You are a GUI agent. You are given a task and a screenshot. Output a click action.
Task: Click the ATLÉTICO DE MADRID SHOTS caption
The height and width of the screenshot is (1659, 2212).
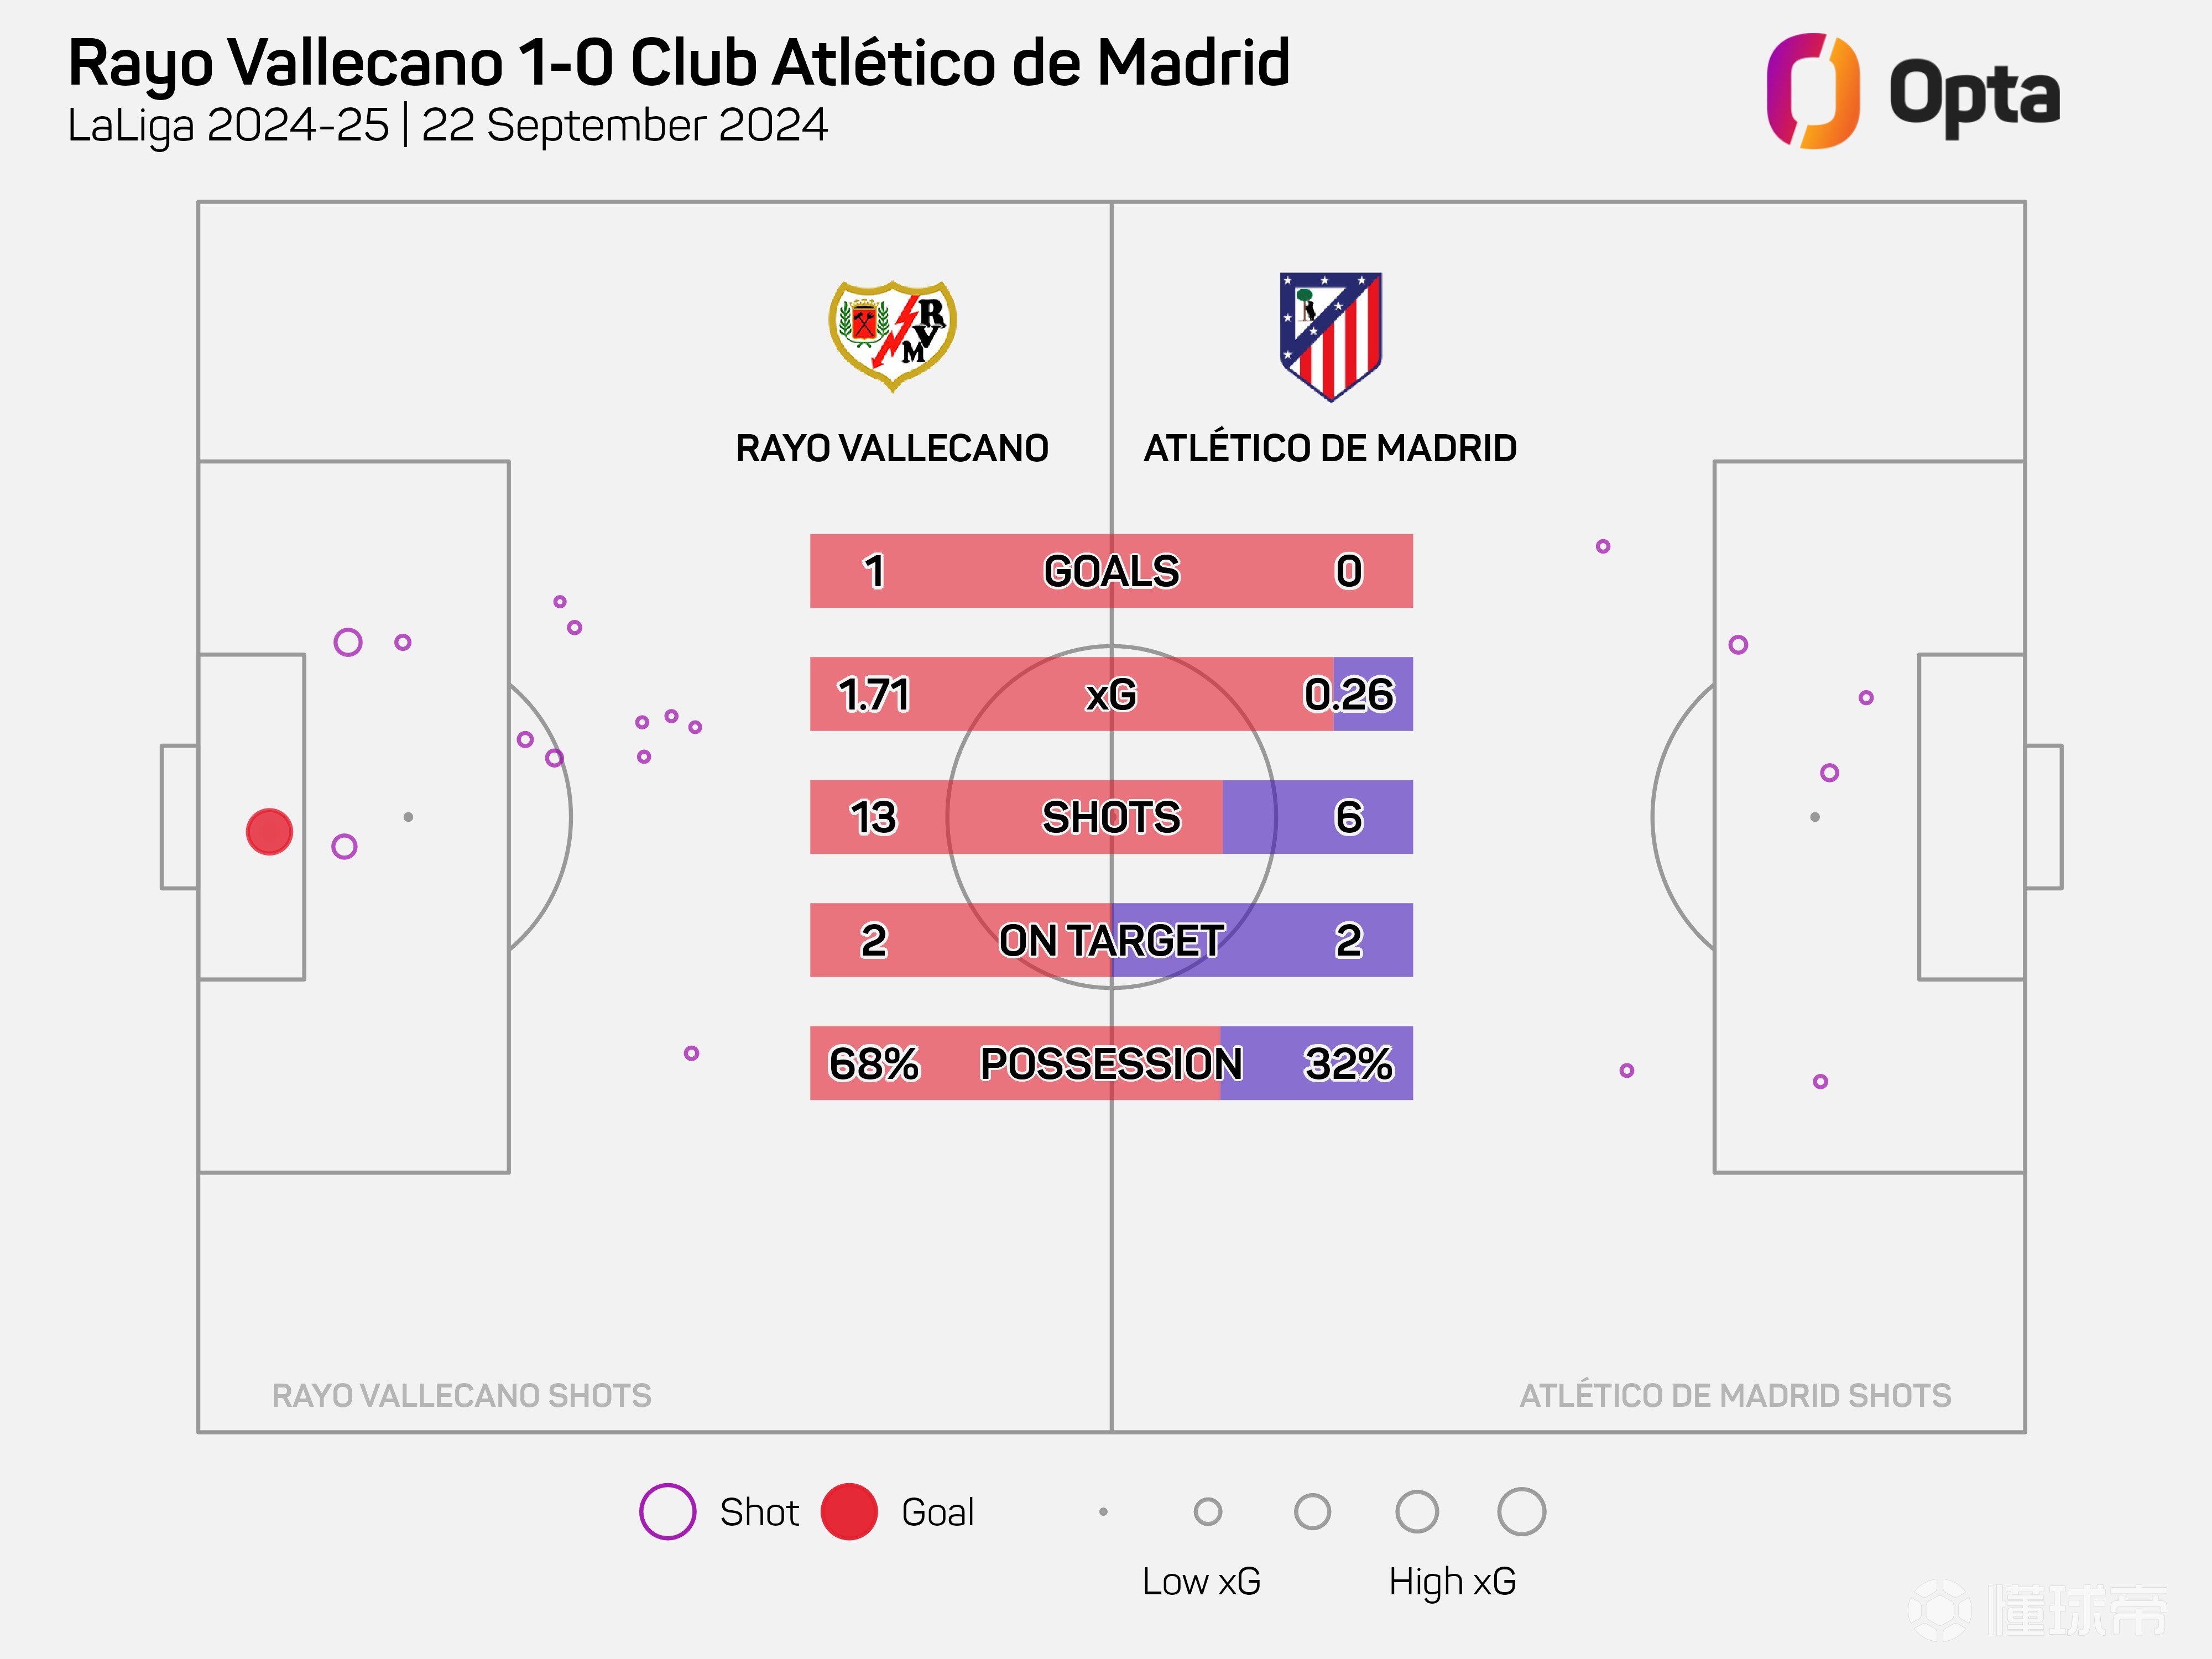[x=1735, y=1396]
